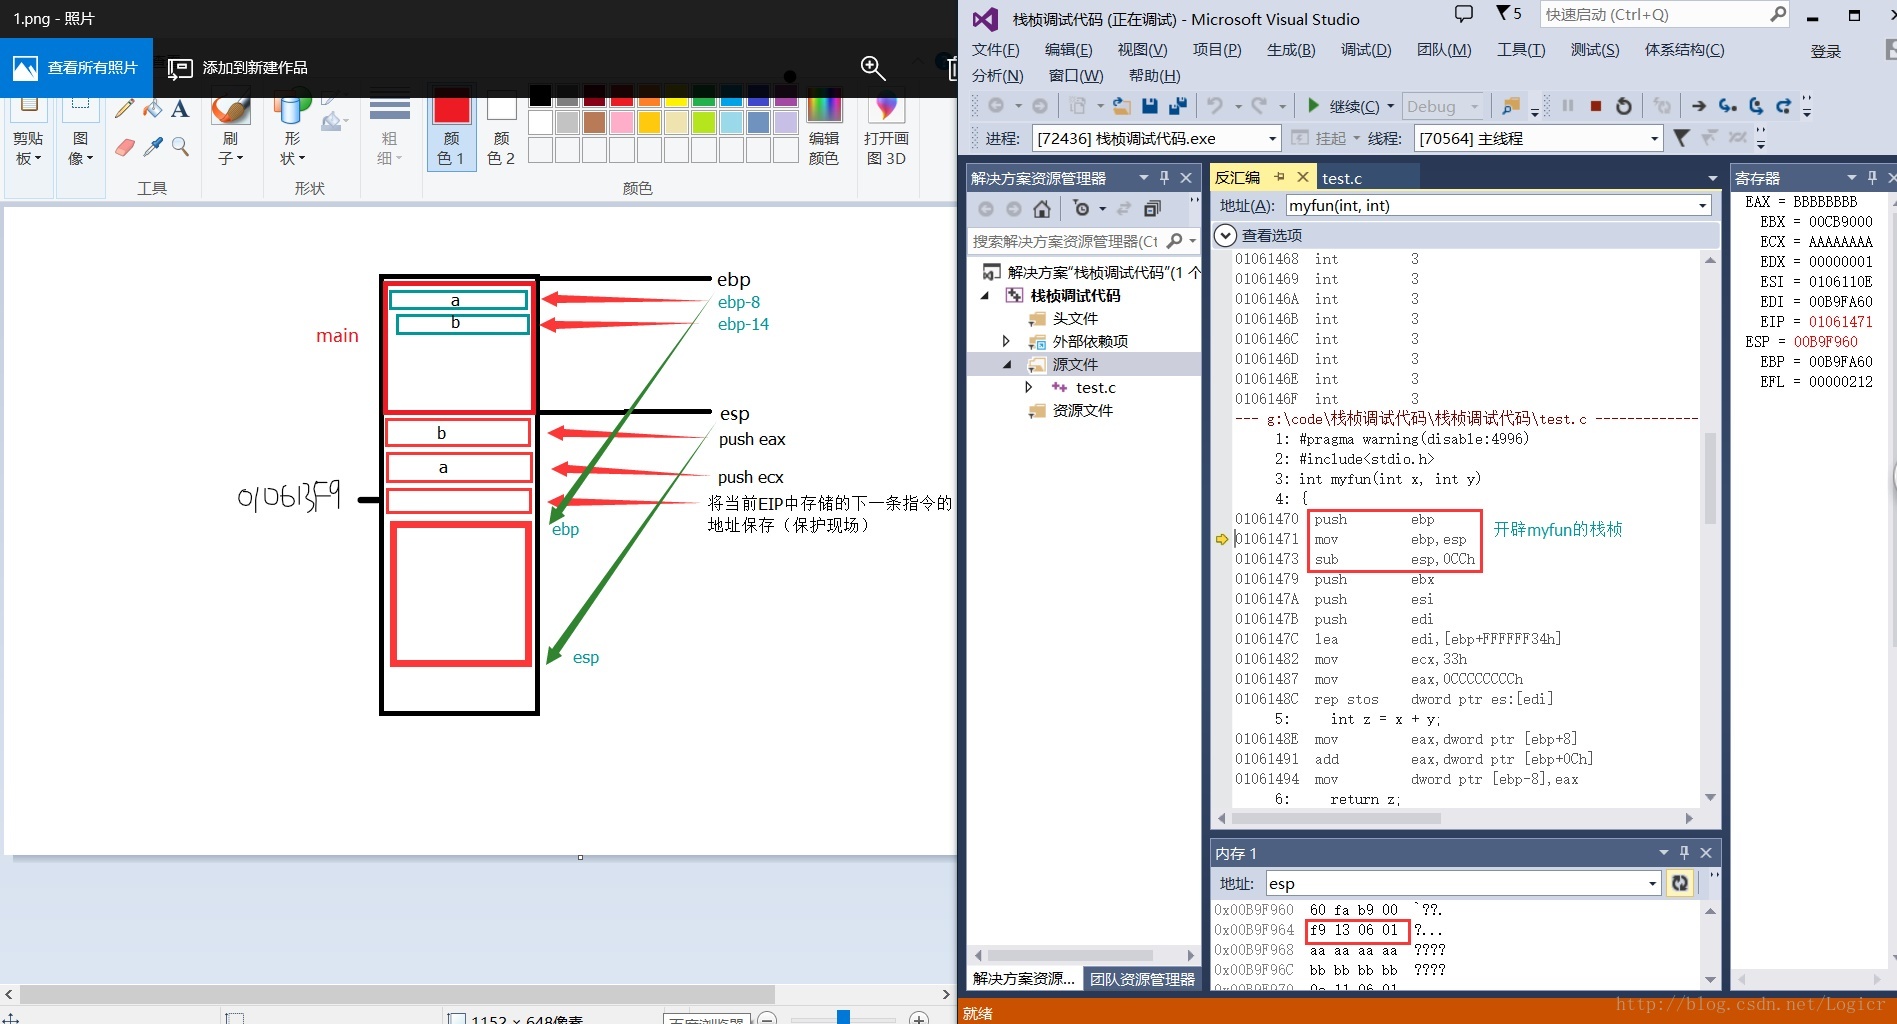This screenshot has height=1024, width=1897.
Task: Click the zoom magnifier icon in Photos
Action: pos(873,67)
